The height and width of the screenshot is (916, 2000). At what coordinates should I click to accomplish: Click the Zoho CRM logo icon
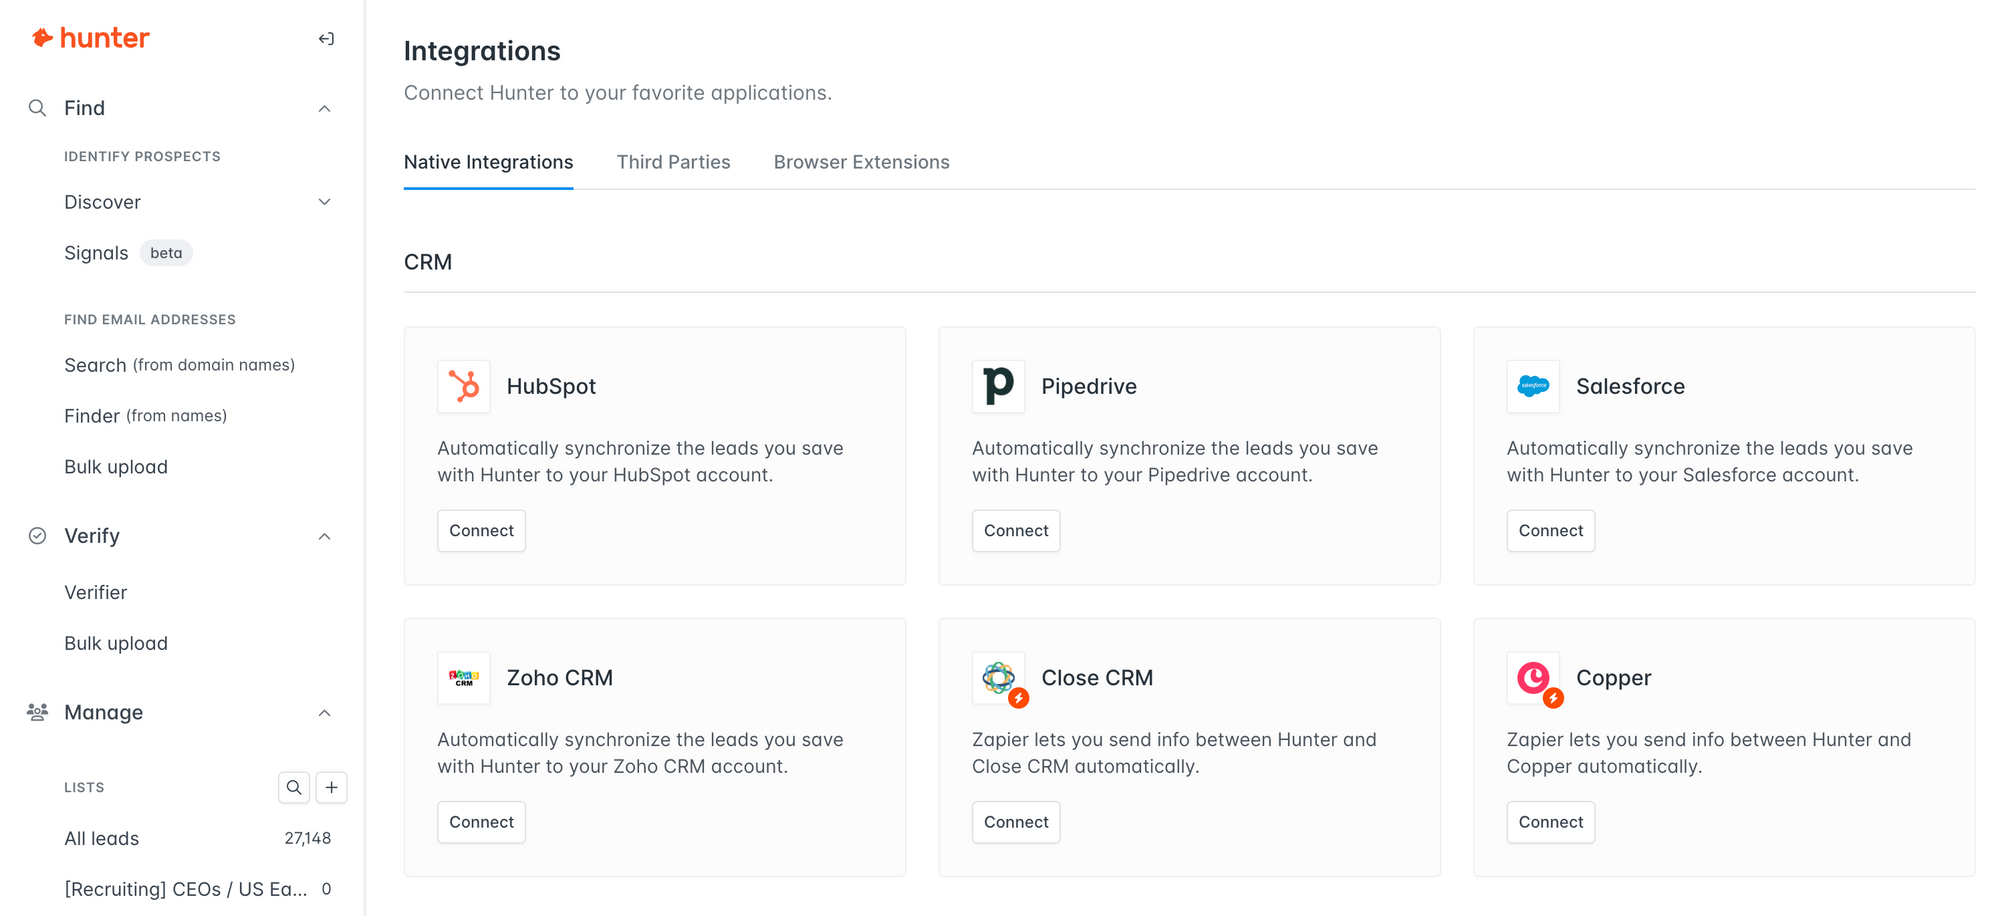(x=464, y=678)
